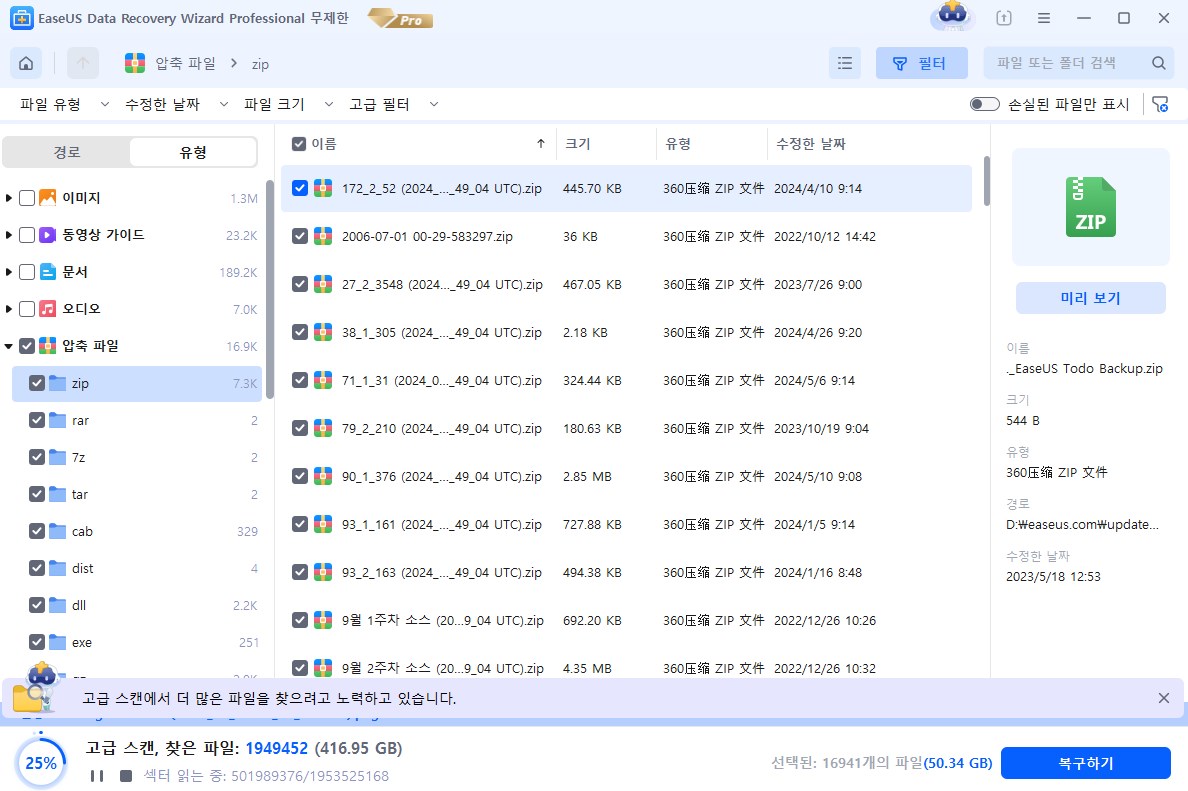The height and width of the screenshot is (791, 1188).
Task: Click the file list vertical scrollbar
Action: coord(986,180)
